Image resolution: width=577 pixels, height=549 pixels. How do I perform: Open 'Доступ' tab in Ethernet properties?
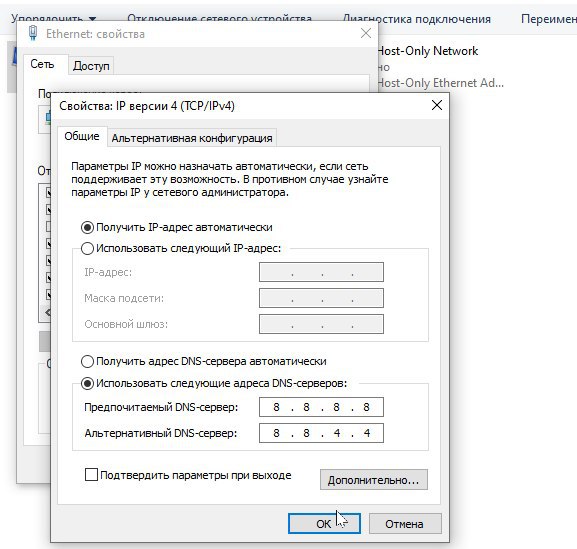click(91, 66)
